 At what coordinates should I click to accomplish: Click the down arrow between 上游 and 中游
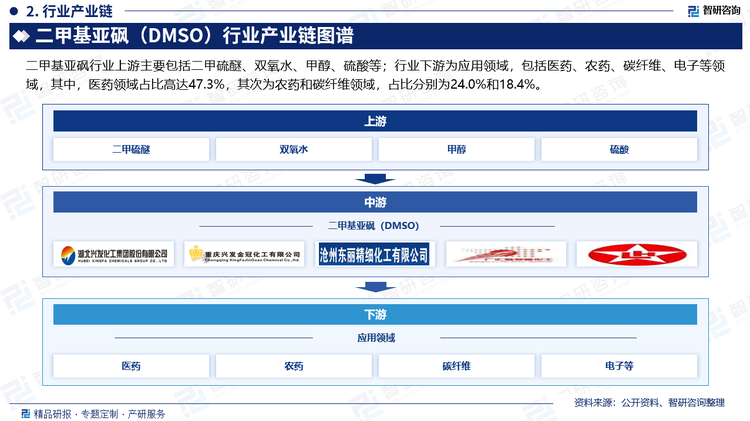click(x=375, y=179)
